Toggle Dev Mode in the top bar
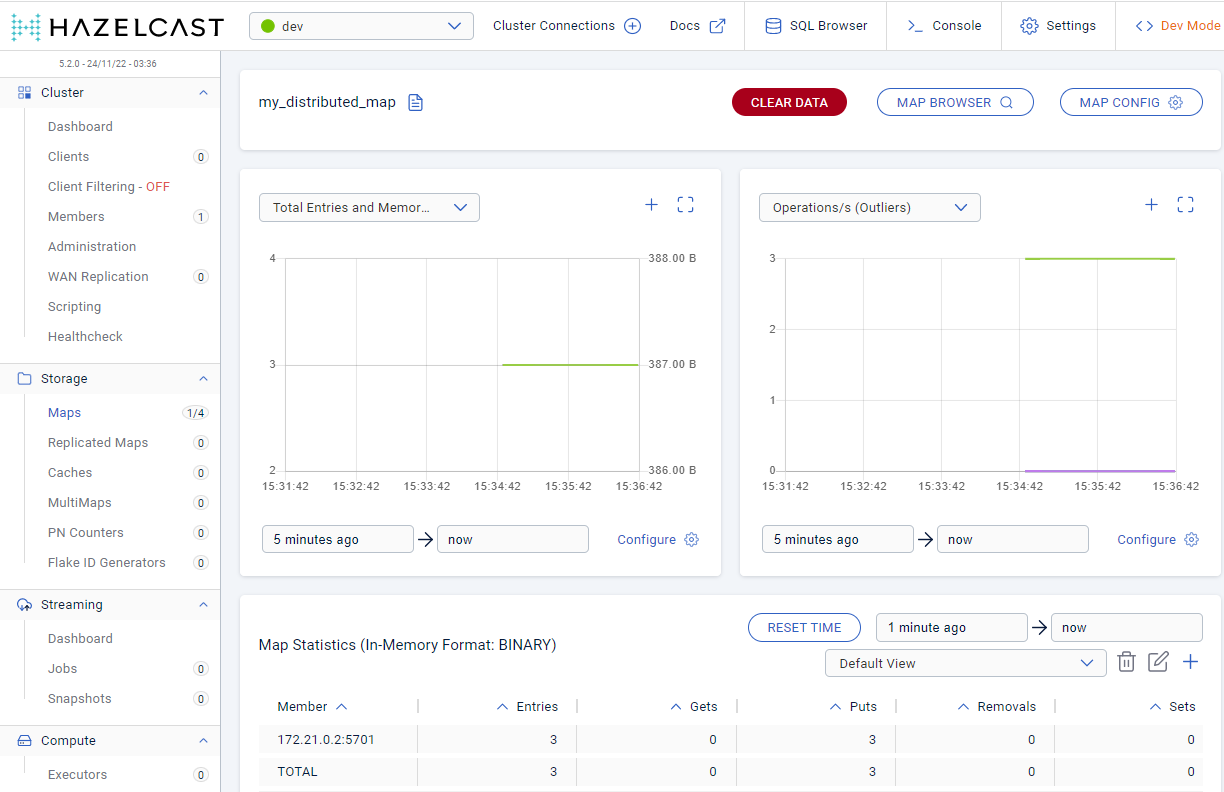This screenshot has height=792, width=1224. coord(1177,26)
